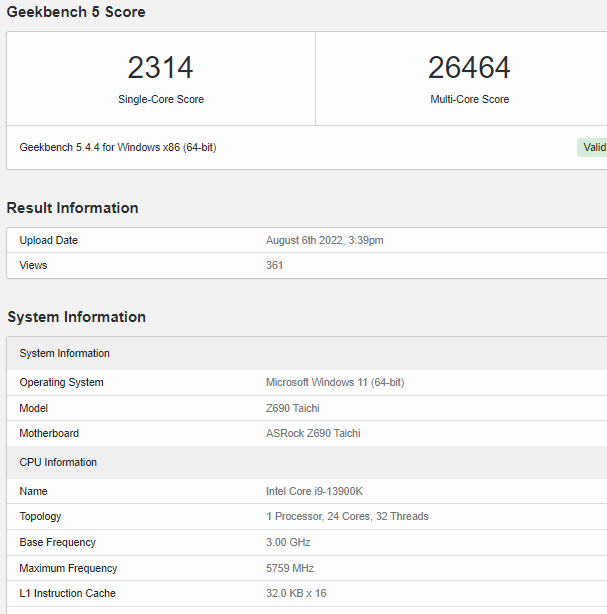Click the Valid status badge

point(592,147)
